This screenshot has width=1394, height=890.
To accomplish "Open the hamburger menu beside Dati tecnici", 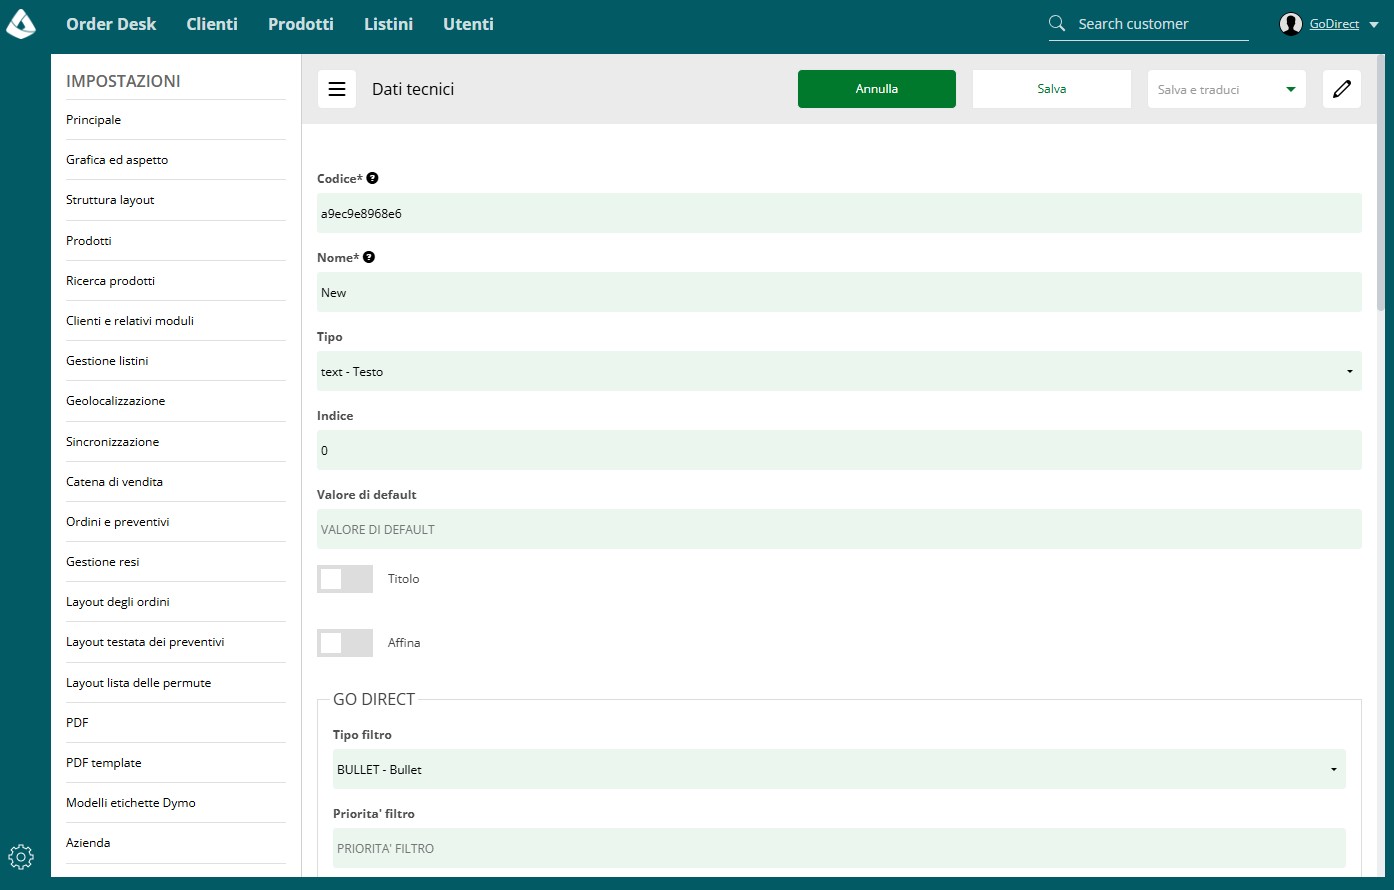I will click(337, 89).
